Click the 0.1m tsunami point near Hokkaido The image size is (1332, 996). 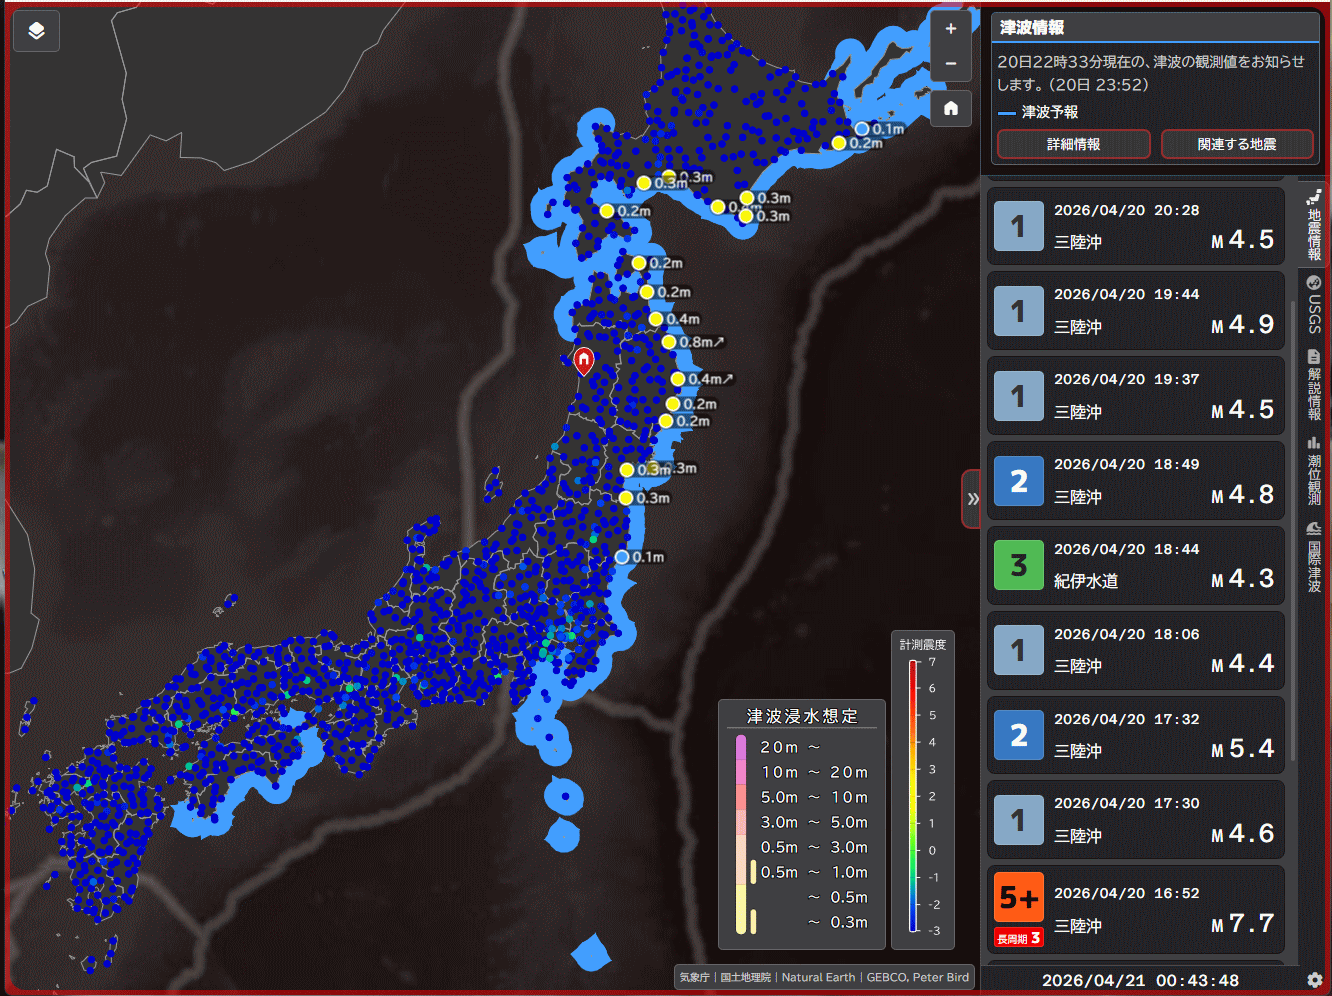[x=862, y=129]
